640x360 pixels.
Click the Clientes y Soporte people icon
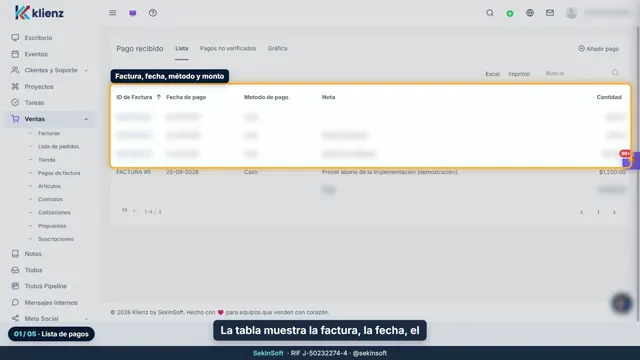(x=15, y=70)
